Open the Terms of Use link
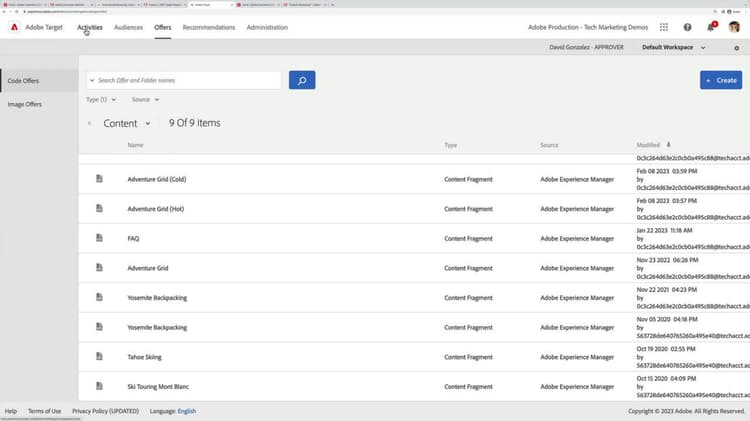This screenshot has height=421, width=750. pos(44,411)
